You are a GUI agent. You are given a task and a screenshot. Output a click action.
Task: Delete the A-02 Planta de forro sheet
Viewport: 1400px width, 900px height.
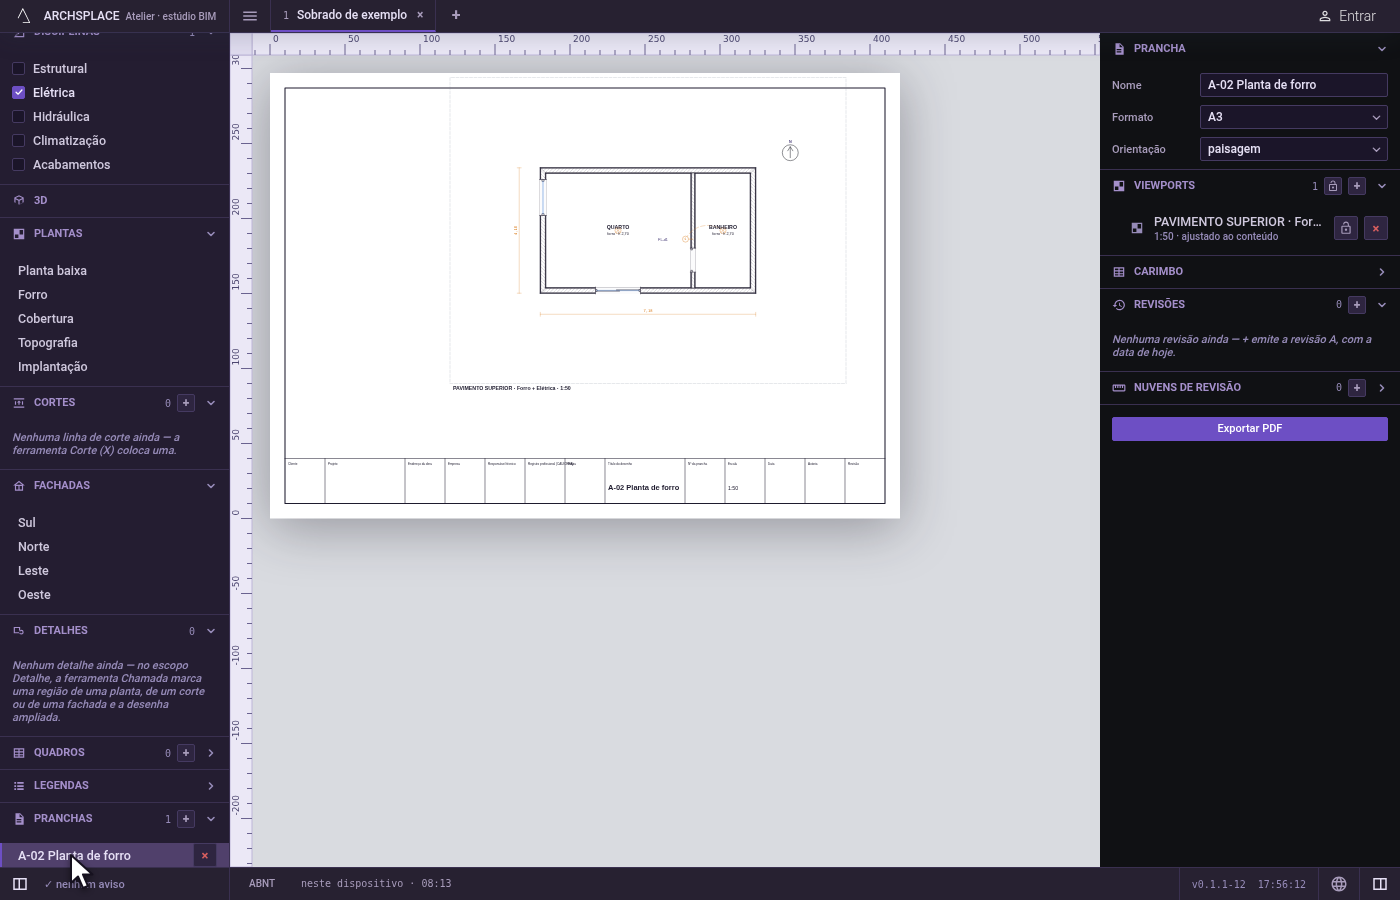coord(205,856)
